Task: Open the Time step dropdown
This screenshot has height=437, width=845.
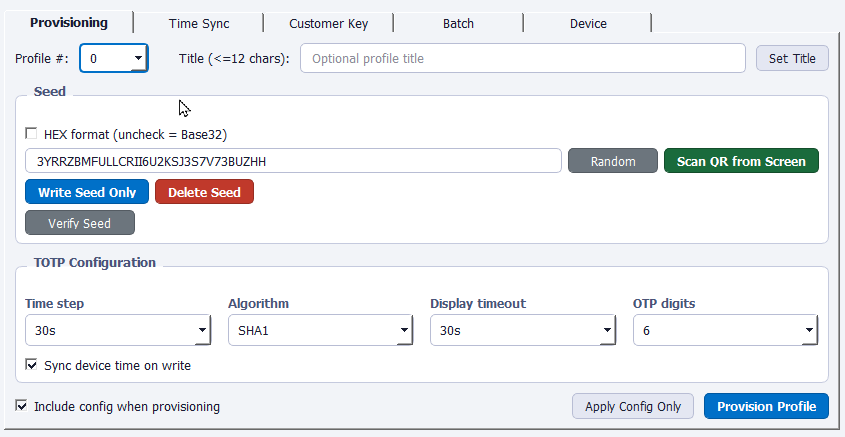Action: click(x=117, y=330)
